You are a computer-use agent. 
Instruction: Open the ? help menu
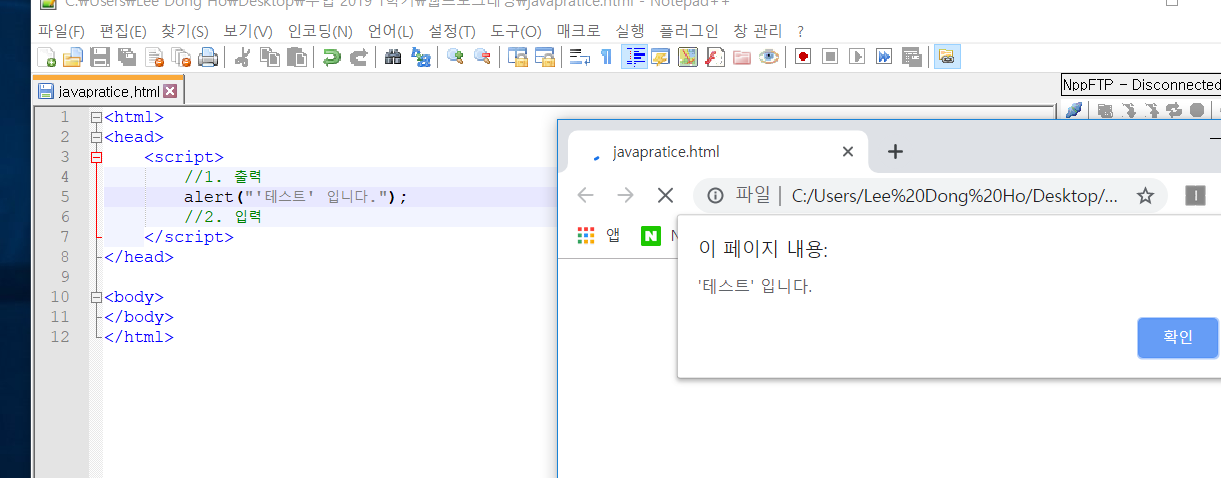(x=801, y=31)
